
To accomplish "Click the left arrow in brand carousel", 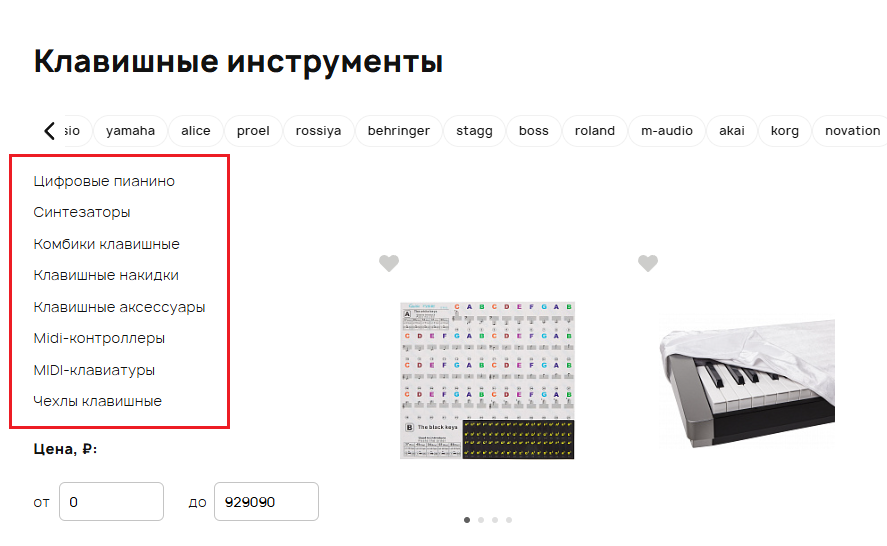I will point(50,131).
